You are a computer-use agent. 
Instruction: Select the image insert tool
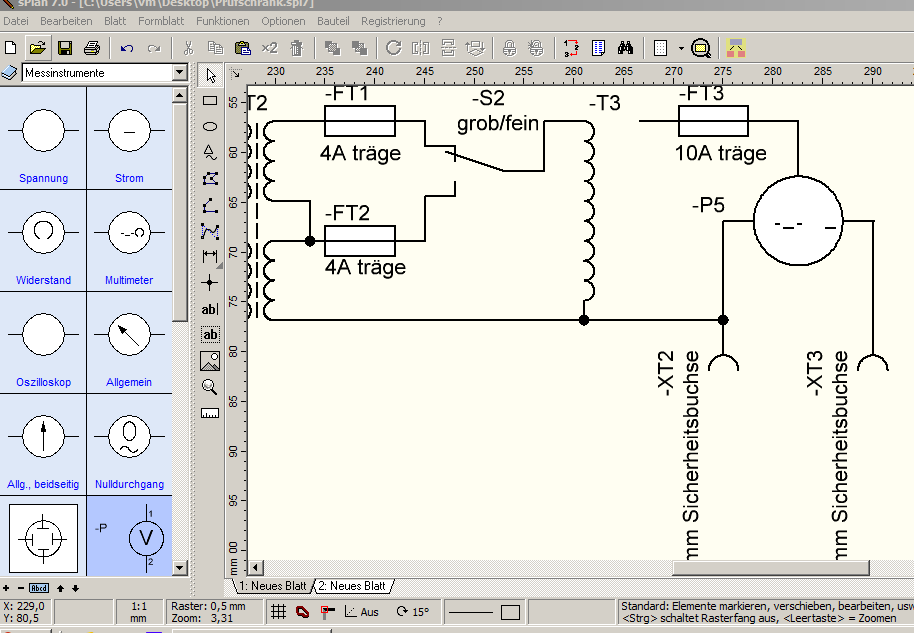pos(210,361)
